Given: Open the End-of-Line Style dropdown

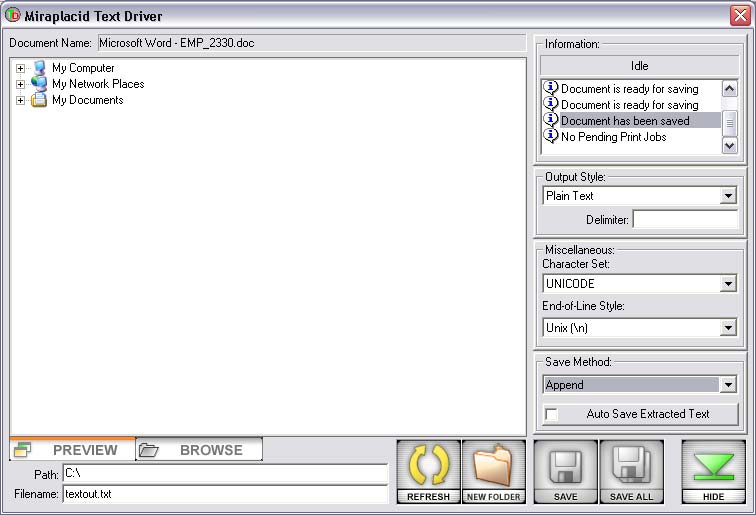Looking at the screenshot, I should click(729, 328).
